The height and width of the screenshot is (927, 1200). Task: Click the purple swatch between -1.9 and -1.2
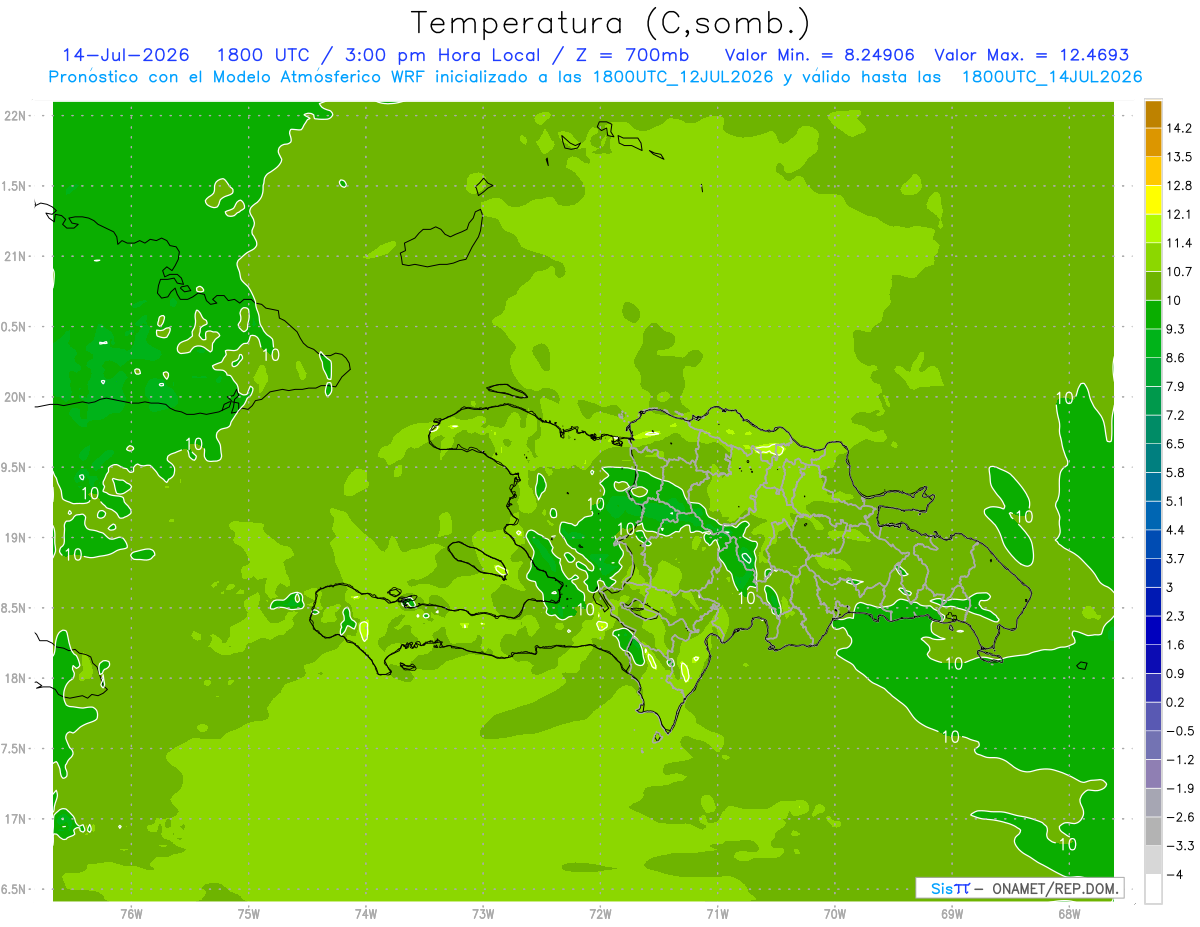[x=1153, y=773]
